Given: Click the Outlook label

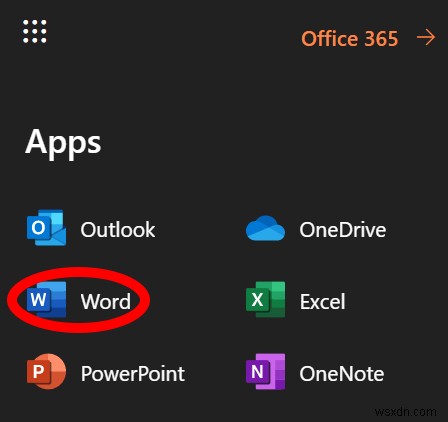Looking at the screenshot, I should point(118,230).
